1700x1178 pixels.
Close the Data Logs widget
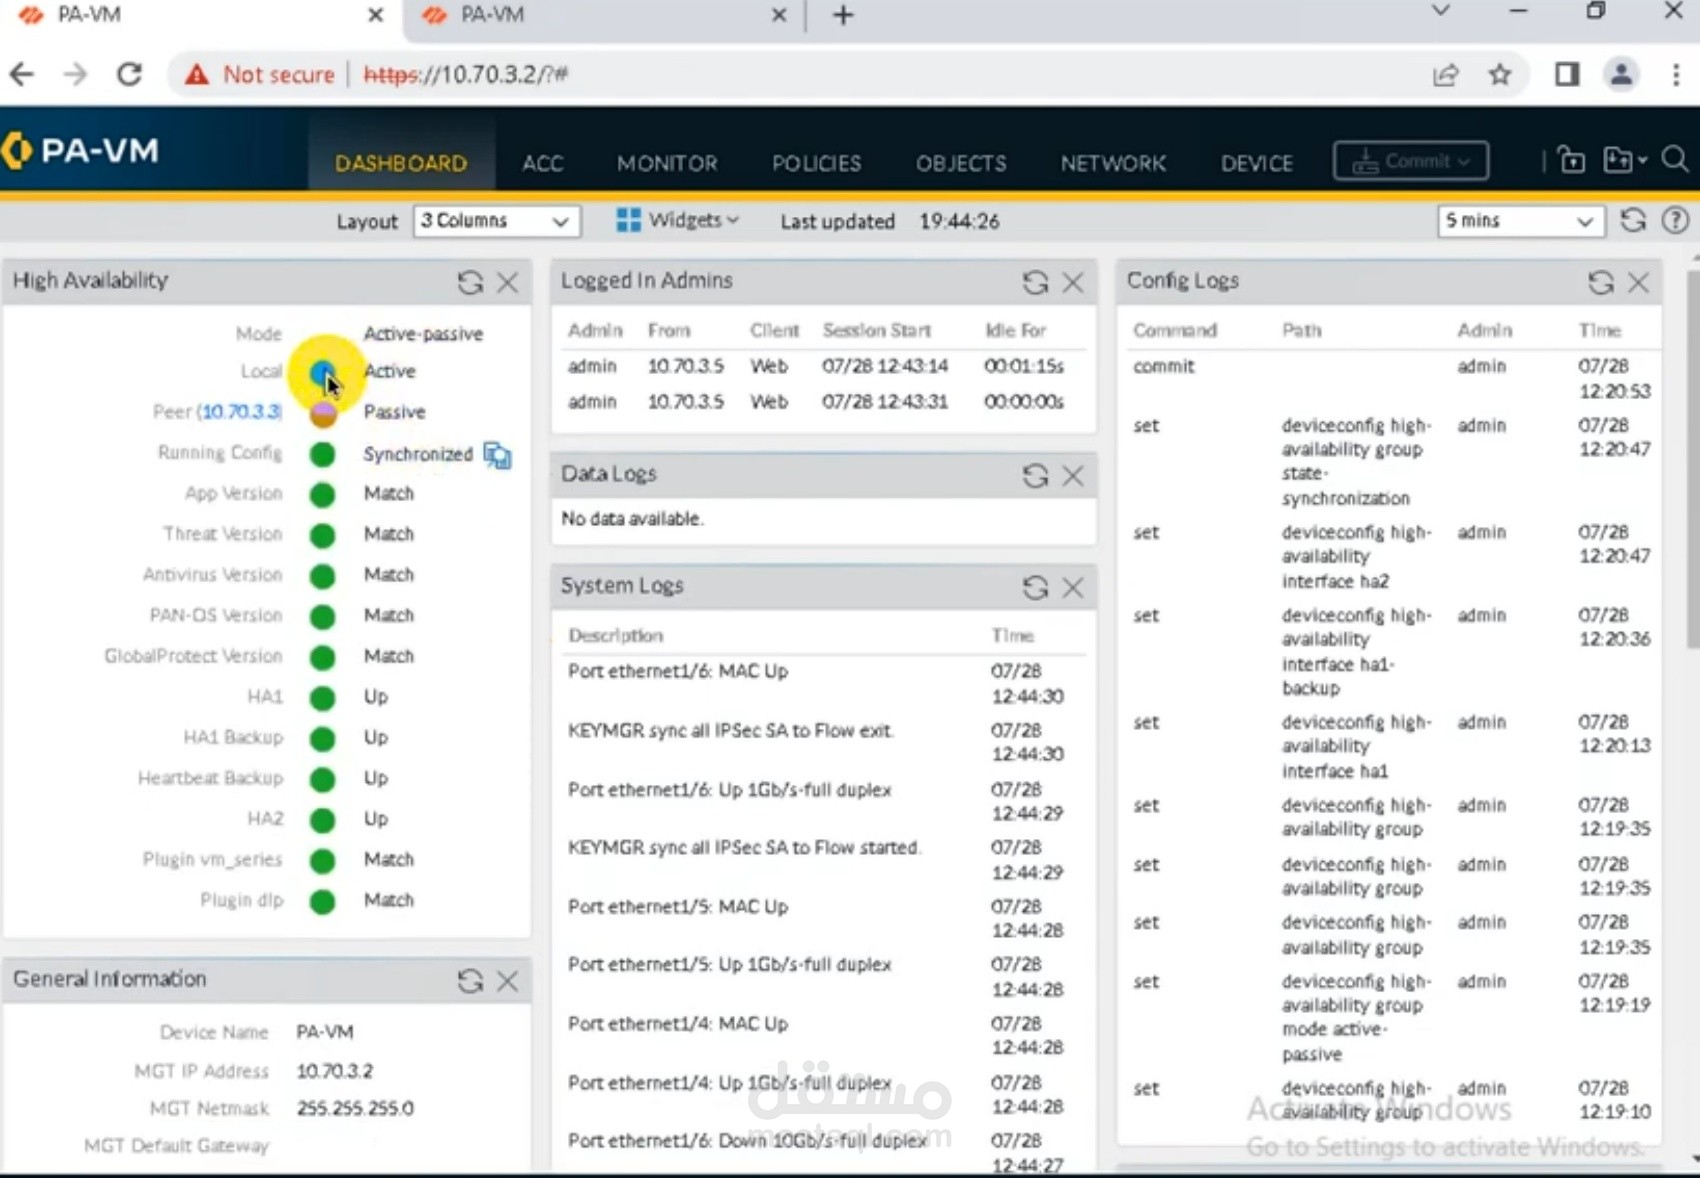tap(1073, 475)
